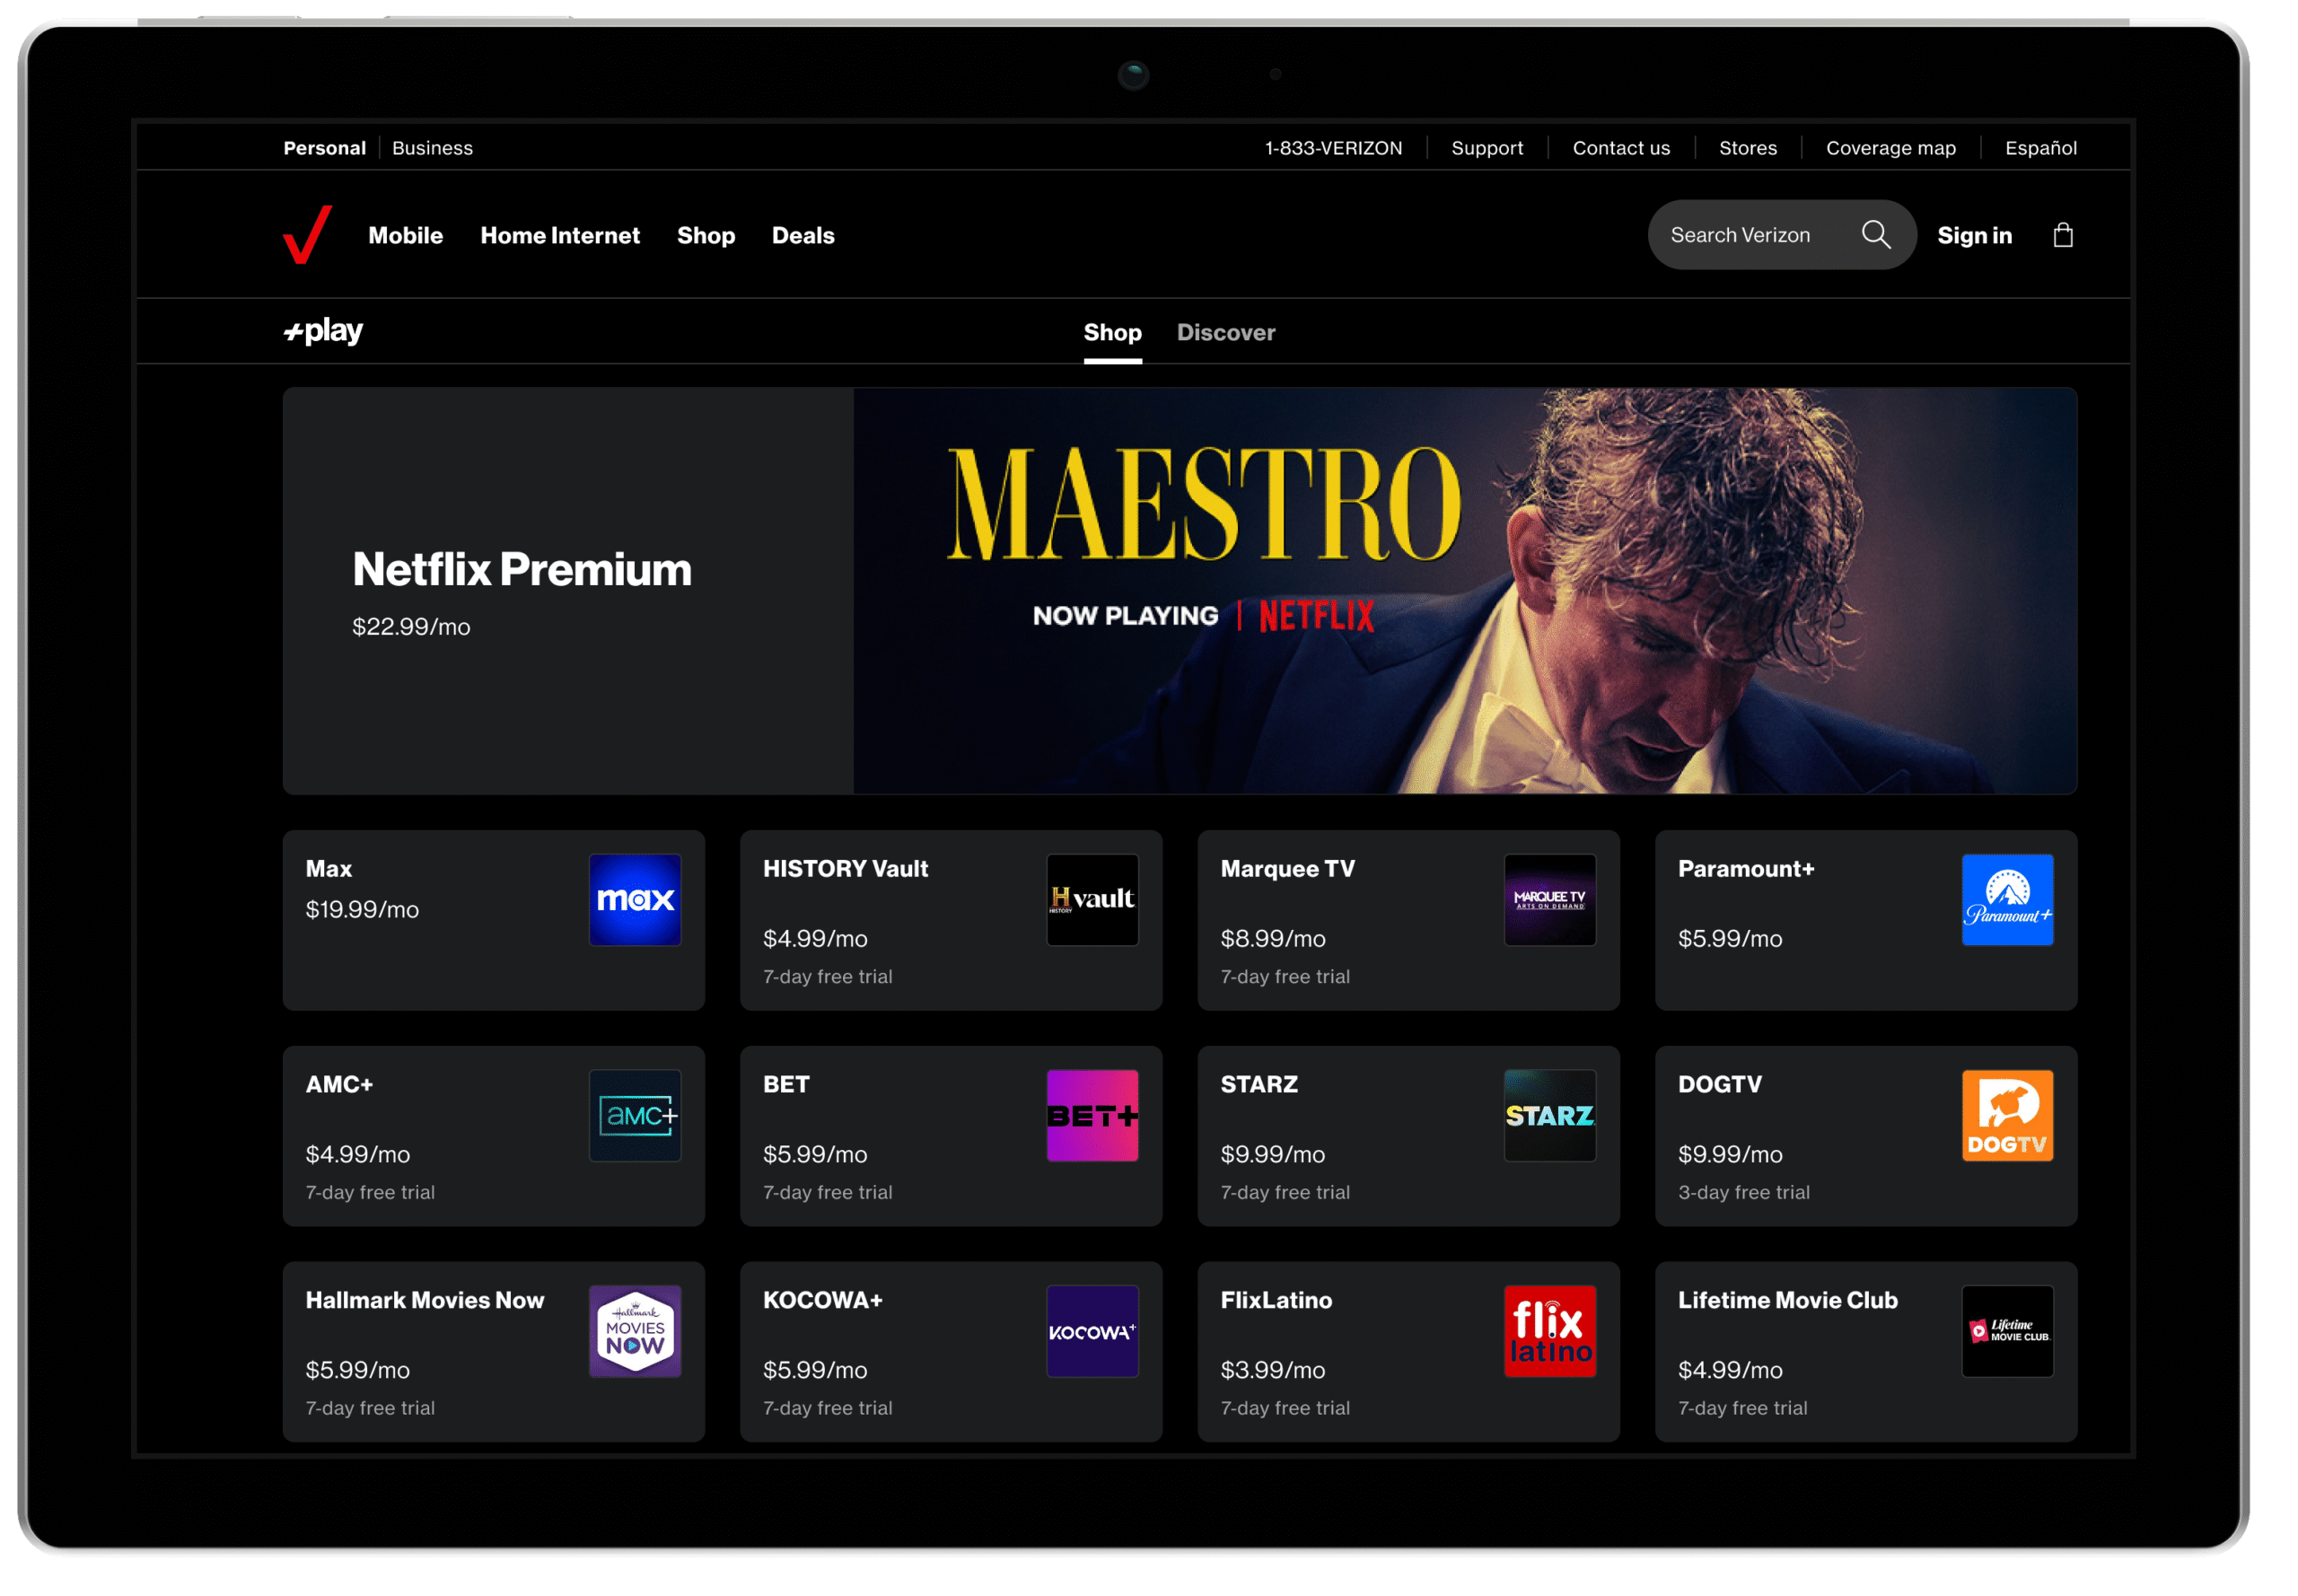The width and height of the screenshot is (2298, 1596).
Task: Click the $4.99/mo Lifetime Movie Club price
Action: [x=1730, y=1370]
